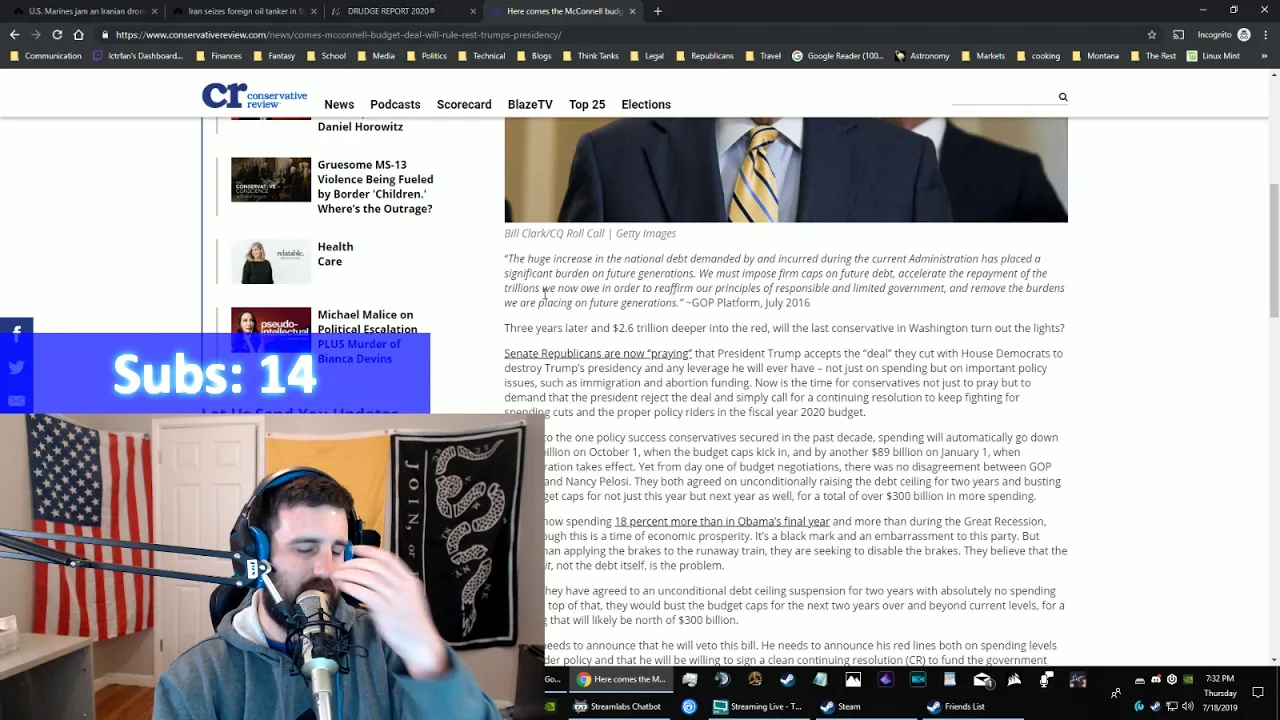Expand the Astronomy bookmarks folder
The image size is (1280, 720).
point(922,56)
